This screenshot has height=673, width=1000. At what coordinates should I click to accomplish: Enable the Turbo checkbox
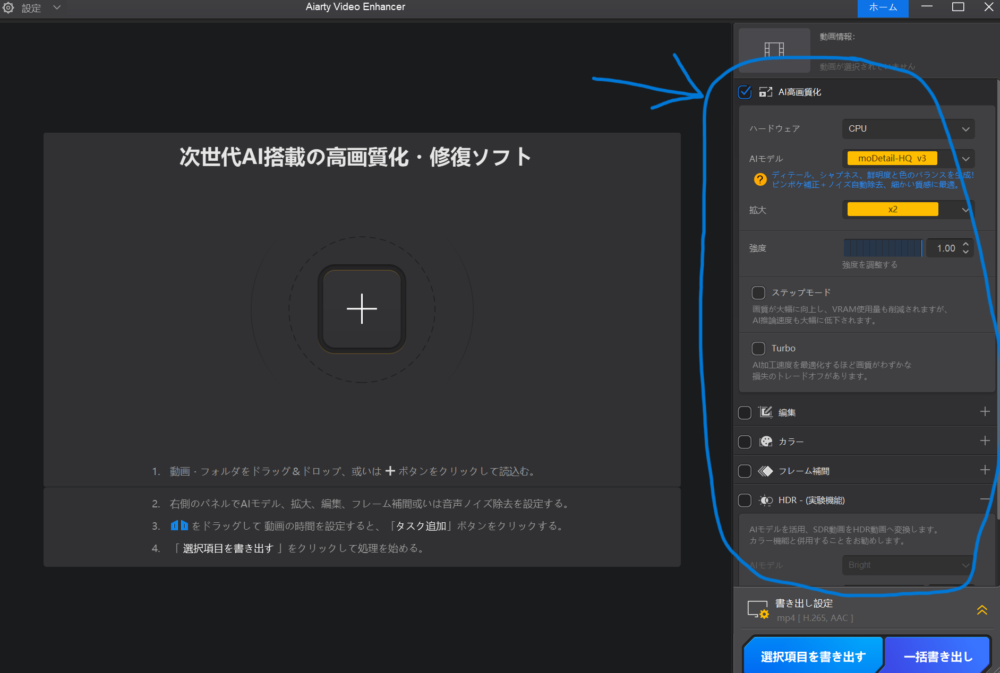pyautogui.click(x=759, y=348)
